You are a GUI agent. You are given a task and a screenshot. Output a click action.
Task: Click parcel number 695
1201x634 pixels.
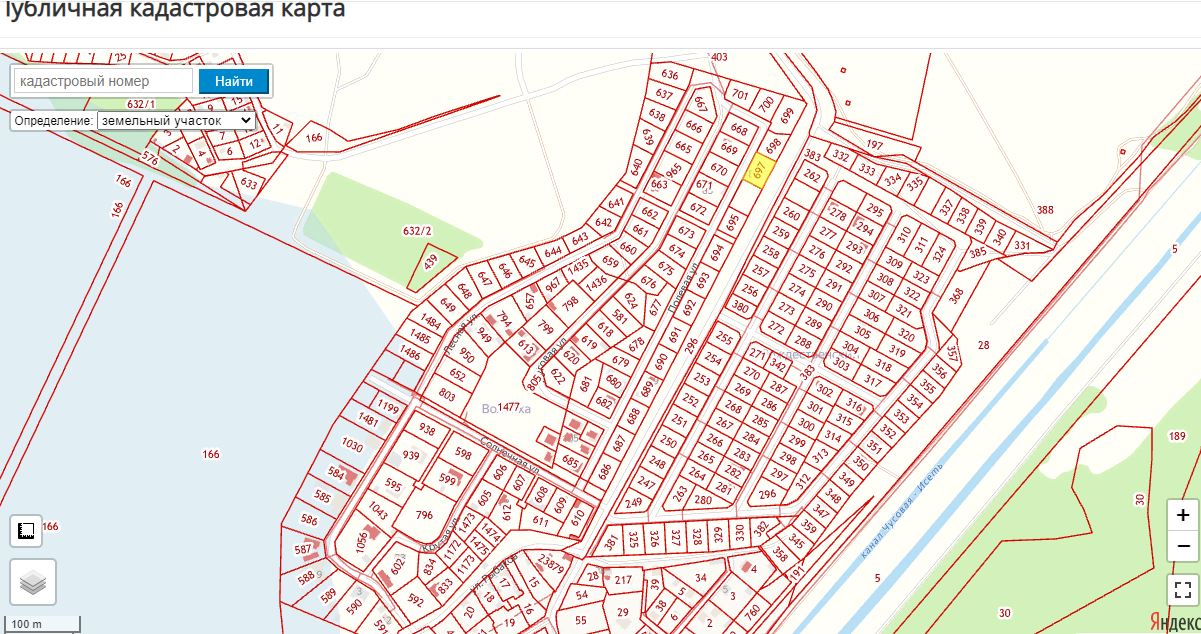point(733,221)
